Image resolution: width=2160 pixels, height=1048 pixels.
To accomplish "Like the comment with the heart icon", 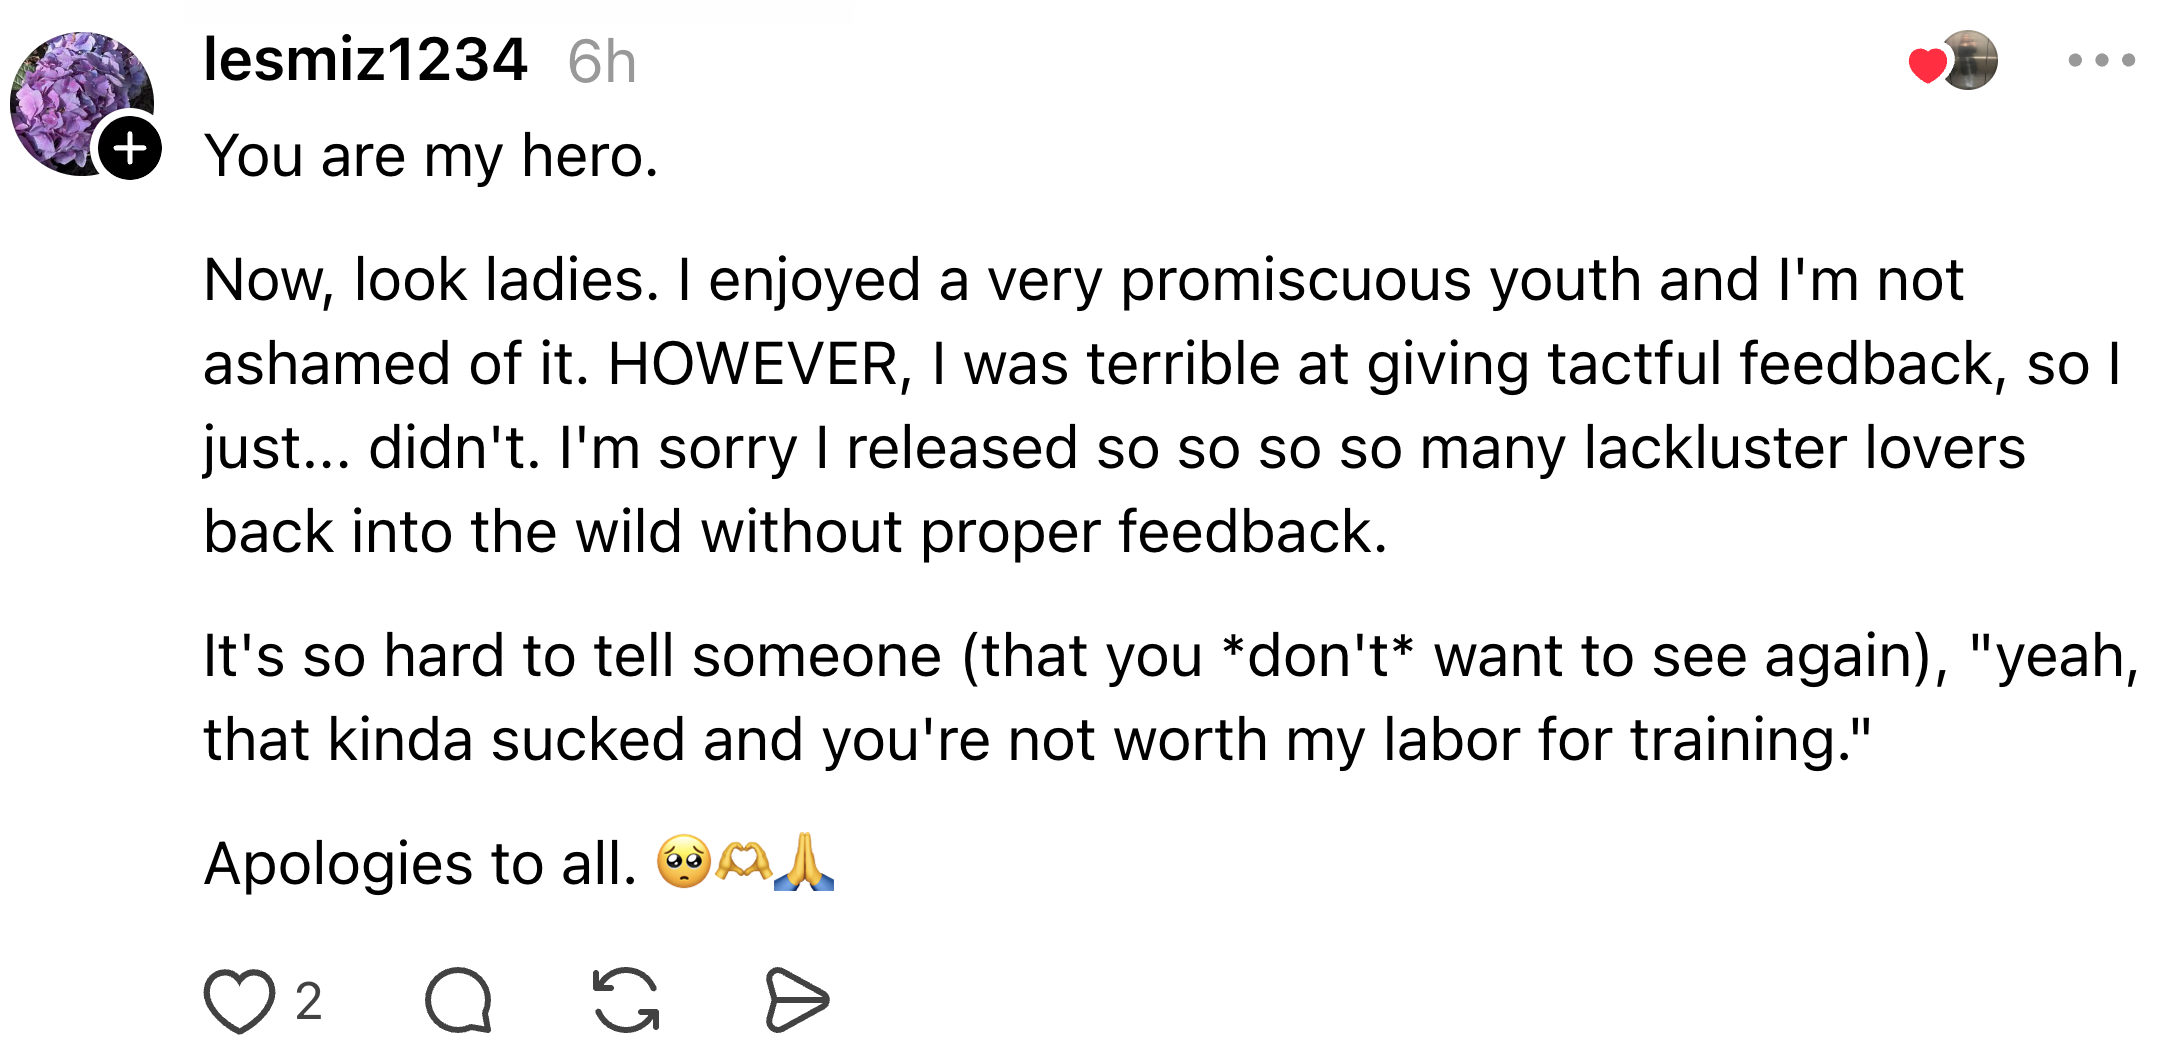I will pos(239,1000).
